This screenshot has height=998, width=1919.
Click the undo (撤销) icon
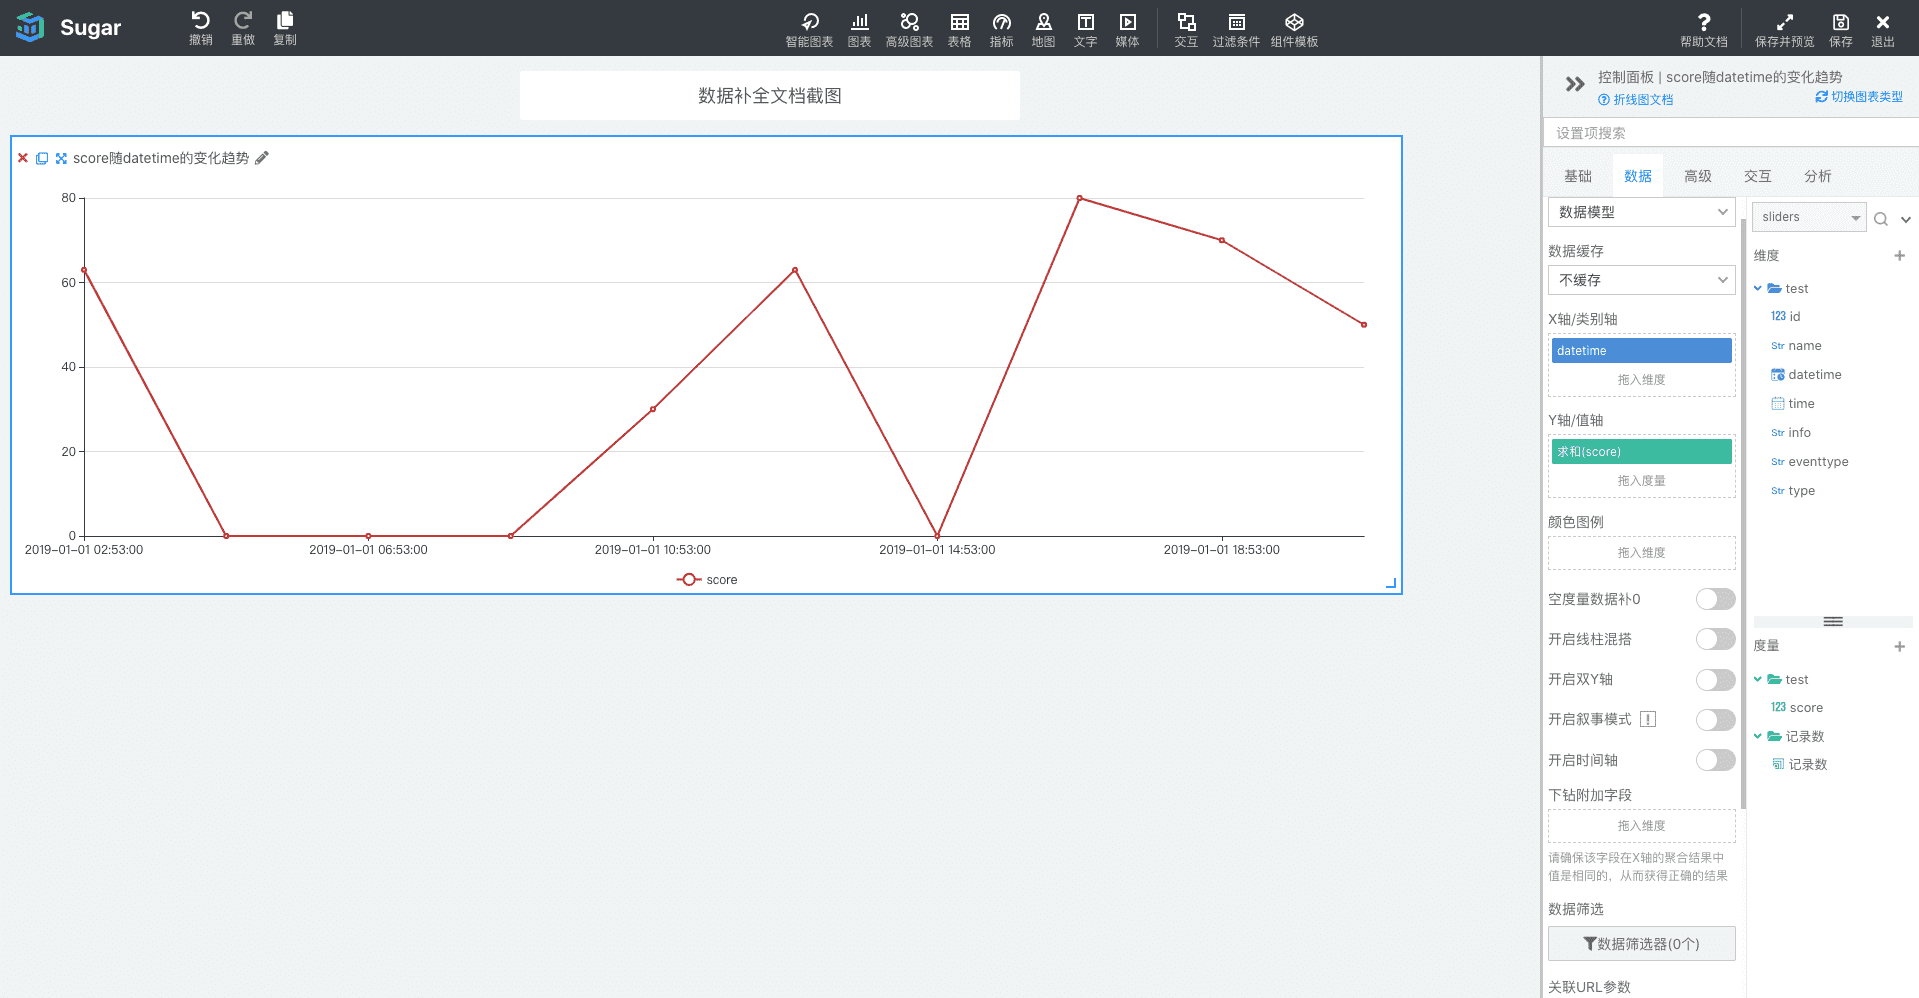(x=200, y=21)
